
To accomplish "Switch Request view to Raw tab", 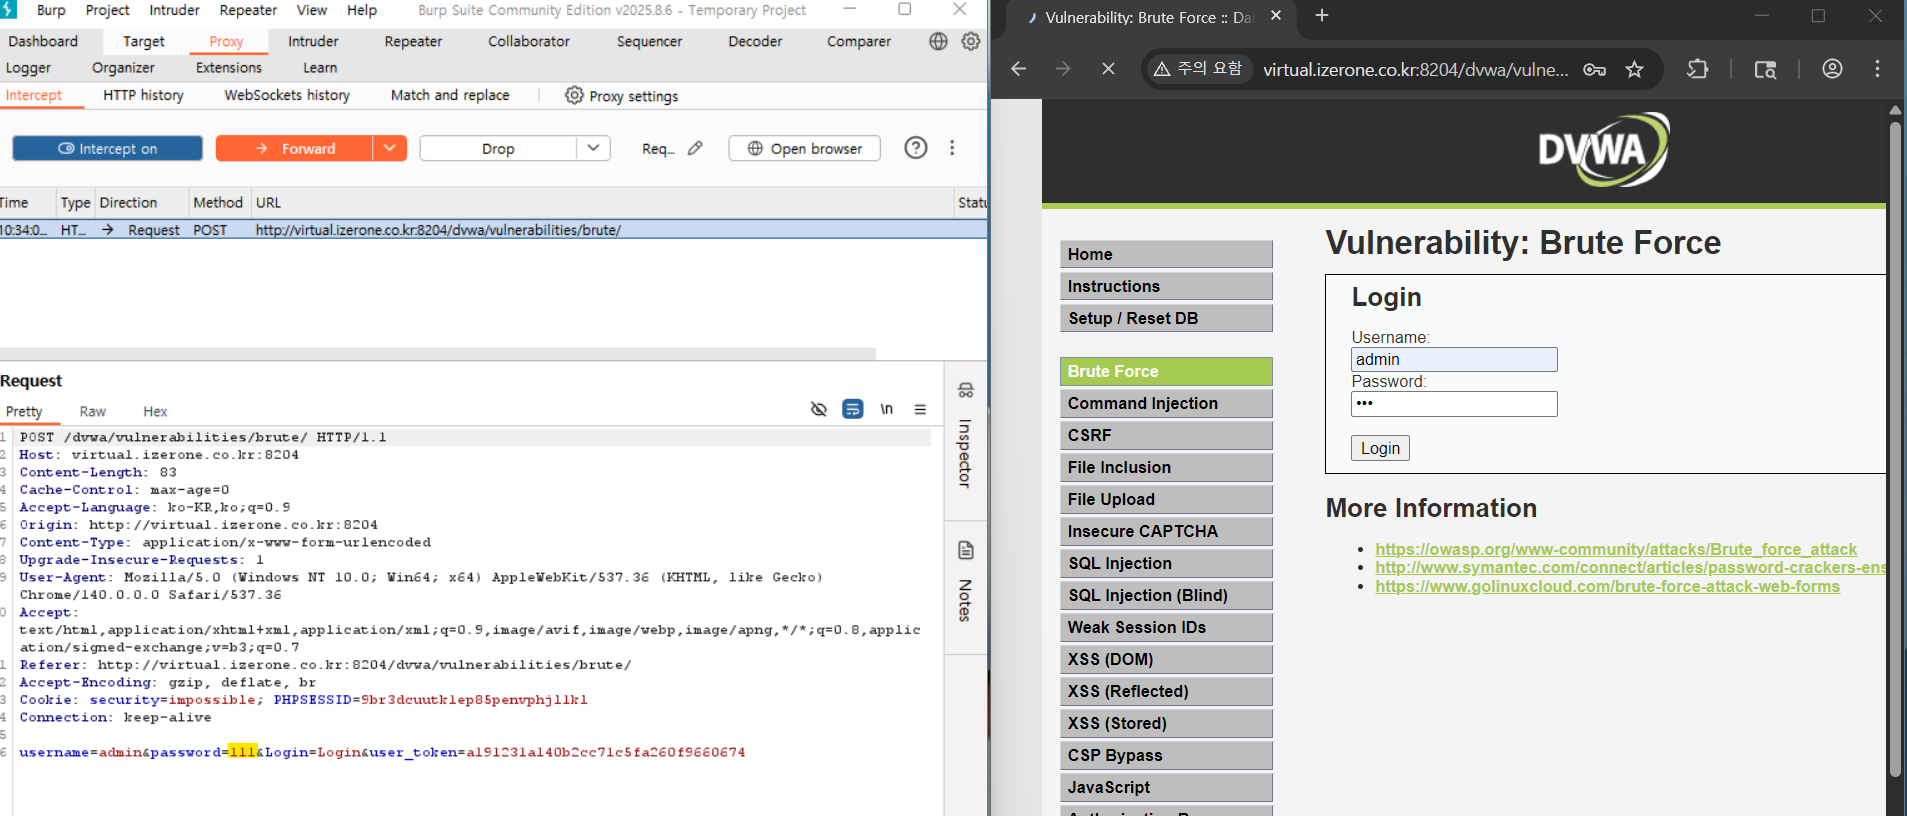I will click(92, 411).
